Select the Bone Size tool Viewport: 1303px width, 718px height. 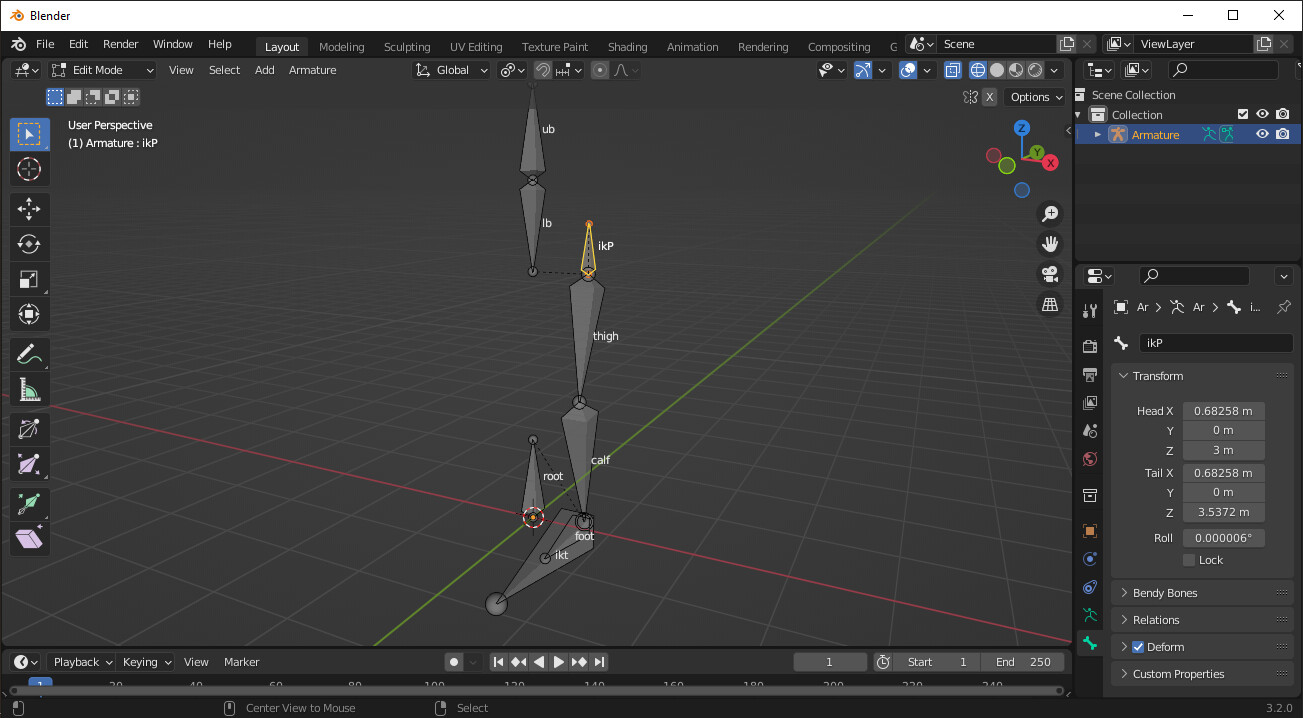click(x=29, y=464)
